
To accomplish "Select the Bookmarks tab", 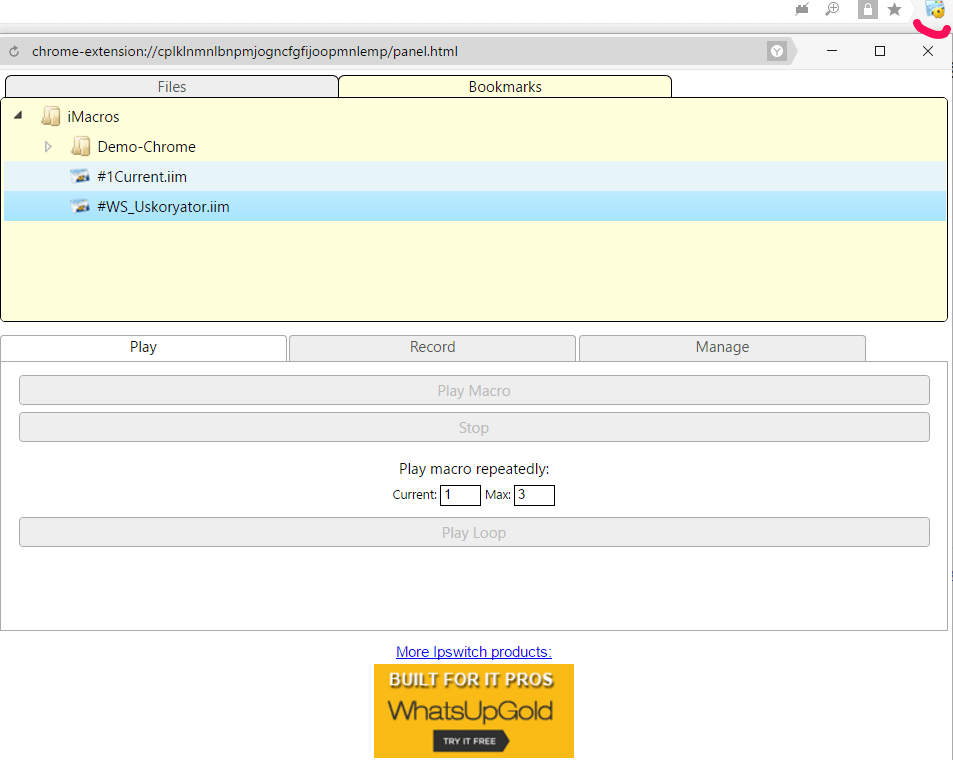I will pyautogui.click(x=505, y=87).
